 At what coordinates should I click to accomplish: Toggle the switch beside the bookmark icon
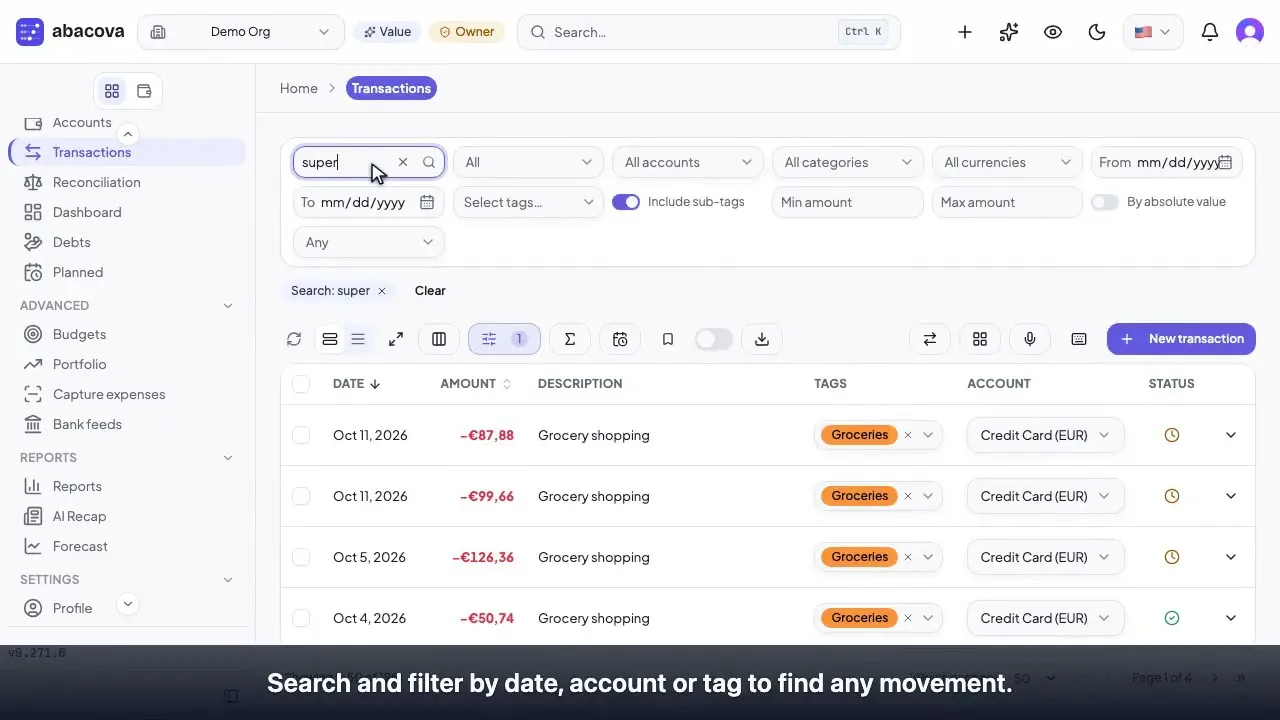[714, 339]
